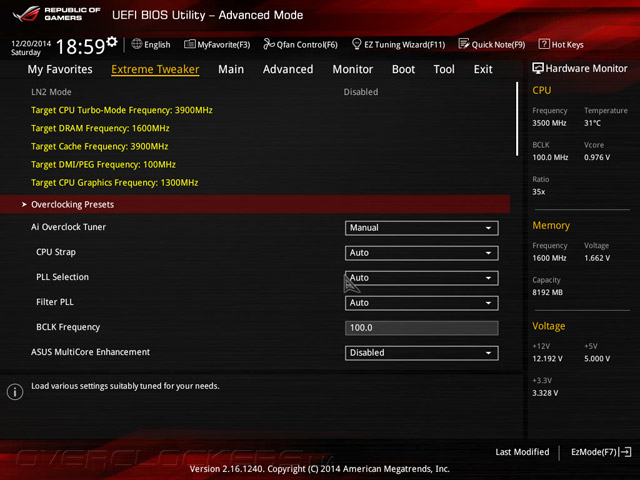
Task: Open the PLL Selection dropdown
Action: 422,278
